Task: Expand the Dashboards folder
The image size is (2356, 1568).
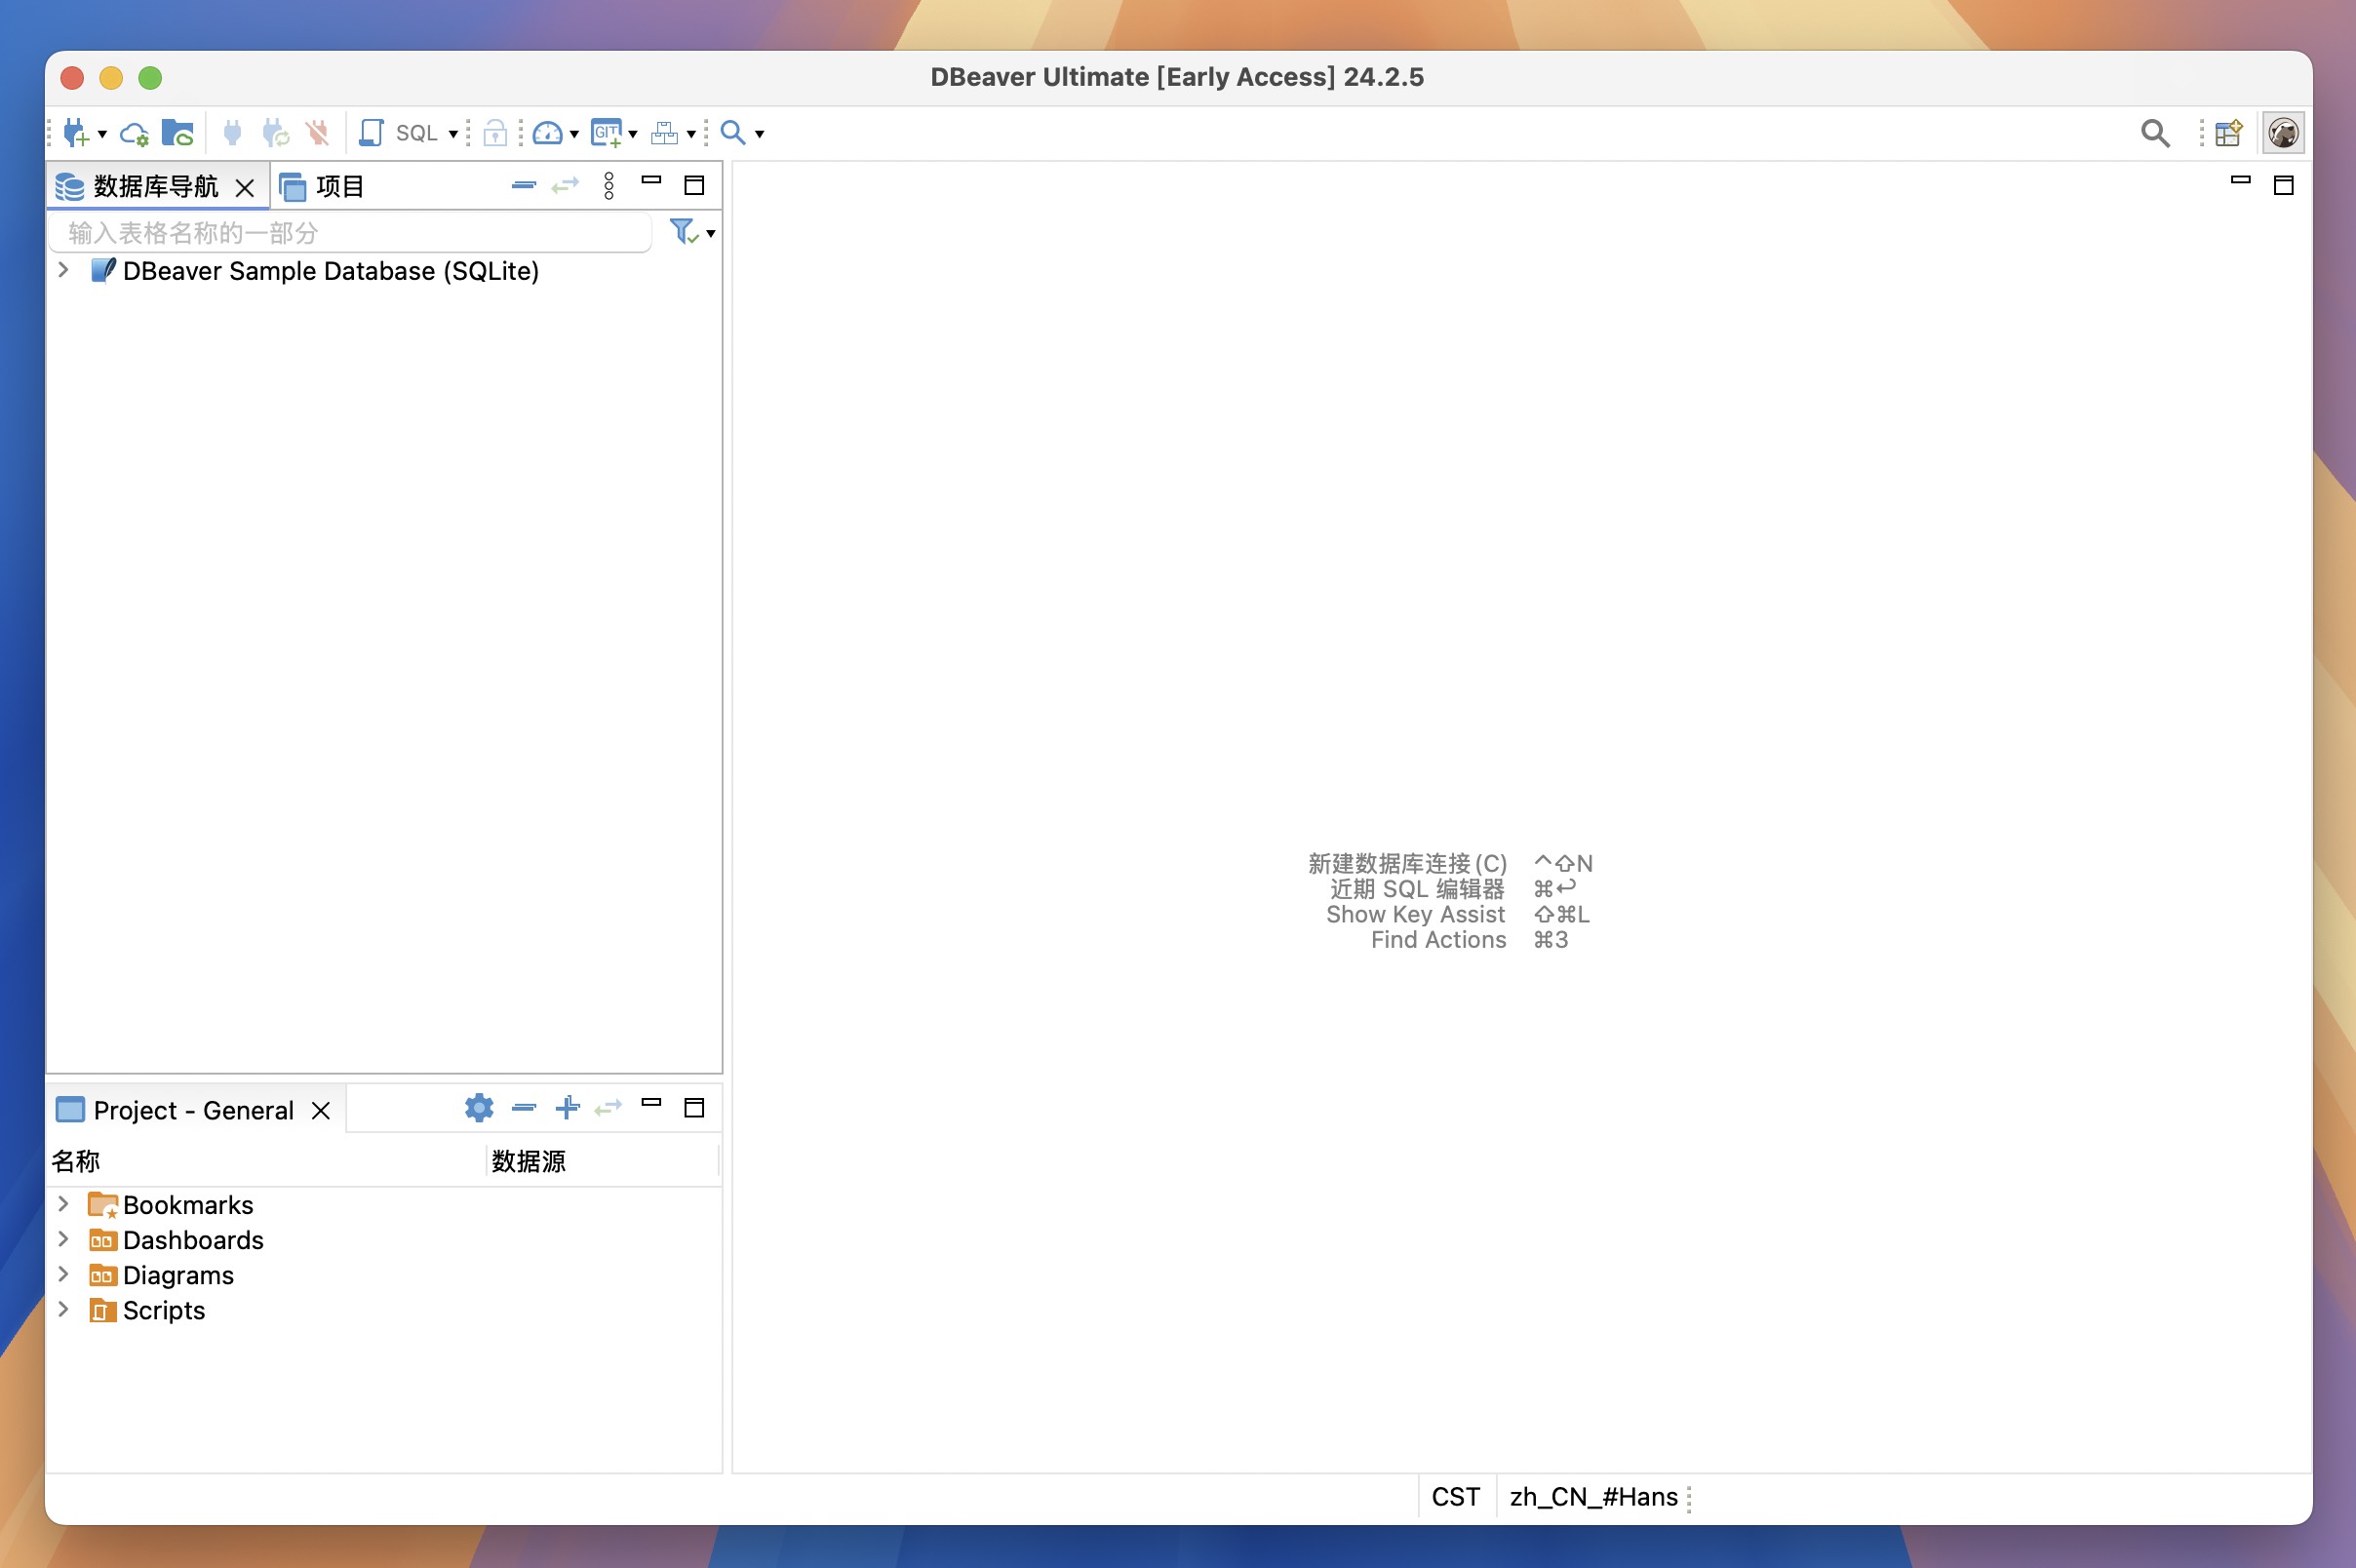Action: point(63,1239)
